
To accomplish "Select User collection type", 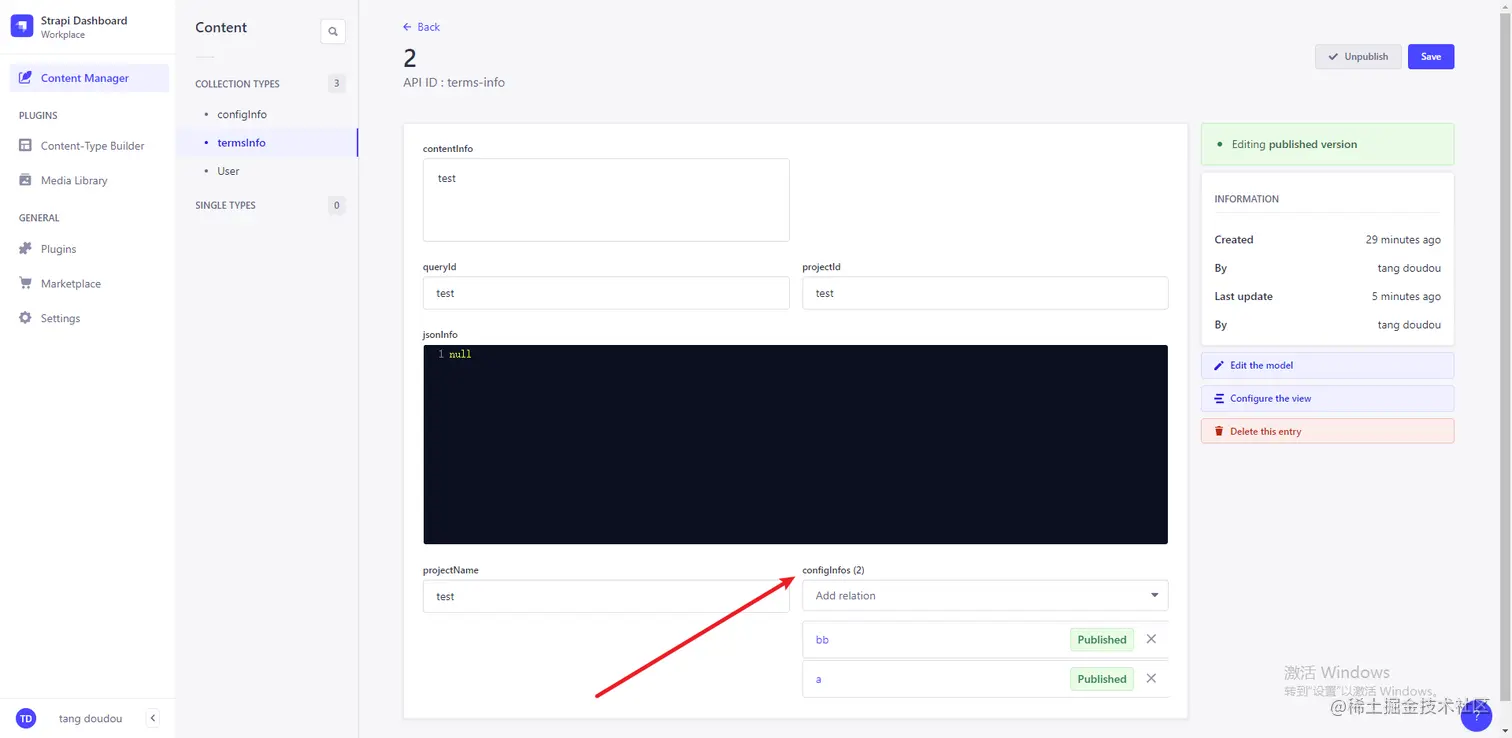I will [x=228, y=171].
